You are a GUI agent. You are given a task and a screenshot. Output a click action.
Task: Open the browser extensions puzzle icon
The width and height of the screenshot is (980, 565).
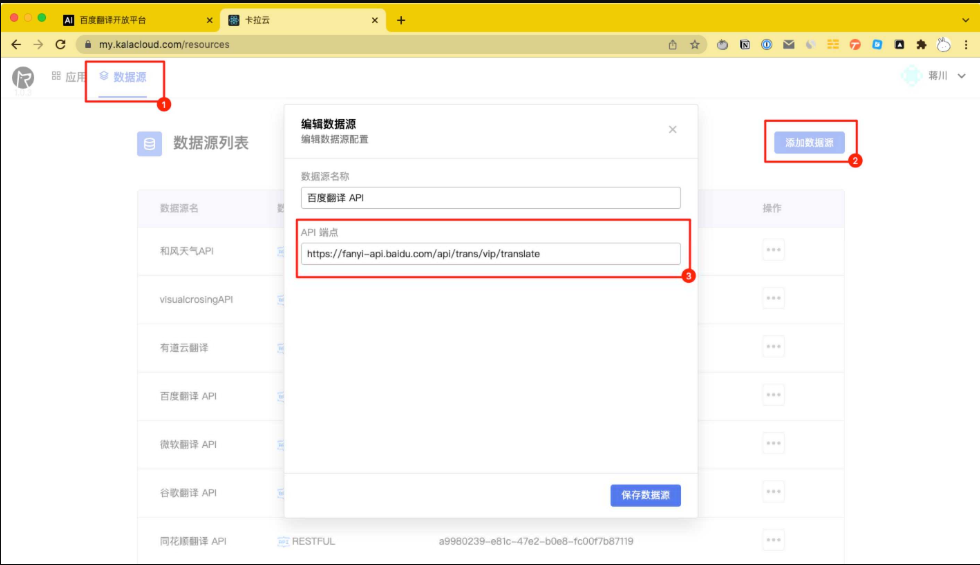[921, 44]
